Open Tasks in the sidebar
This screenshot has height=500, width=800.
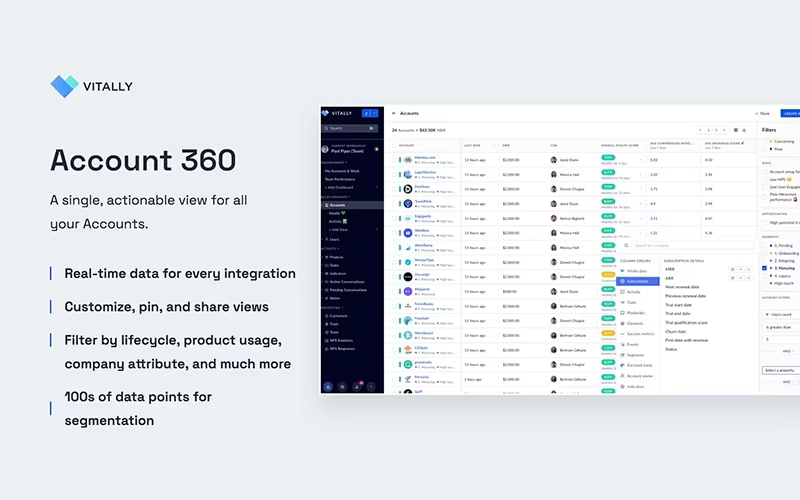pos(332,265)
